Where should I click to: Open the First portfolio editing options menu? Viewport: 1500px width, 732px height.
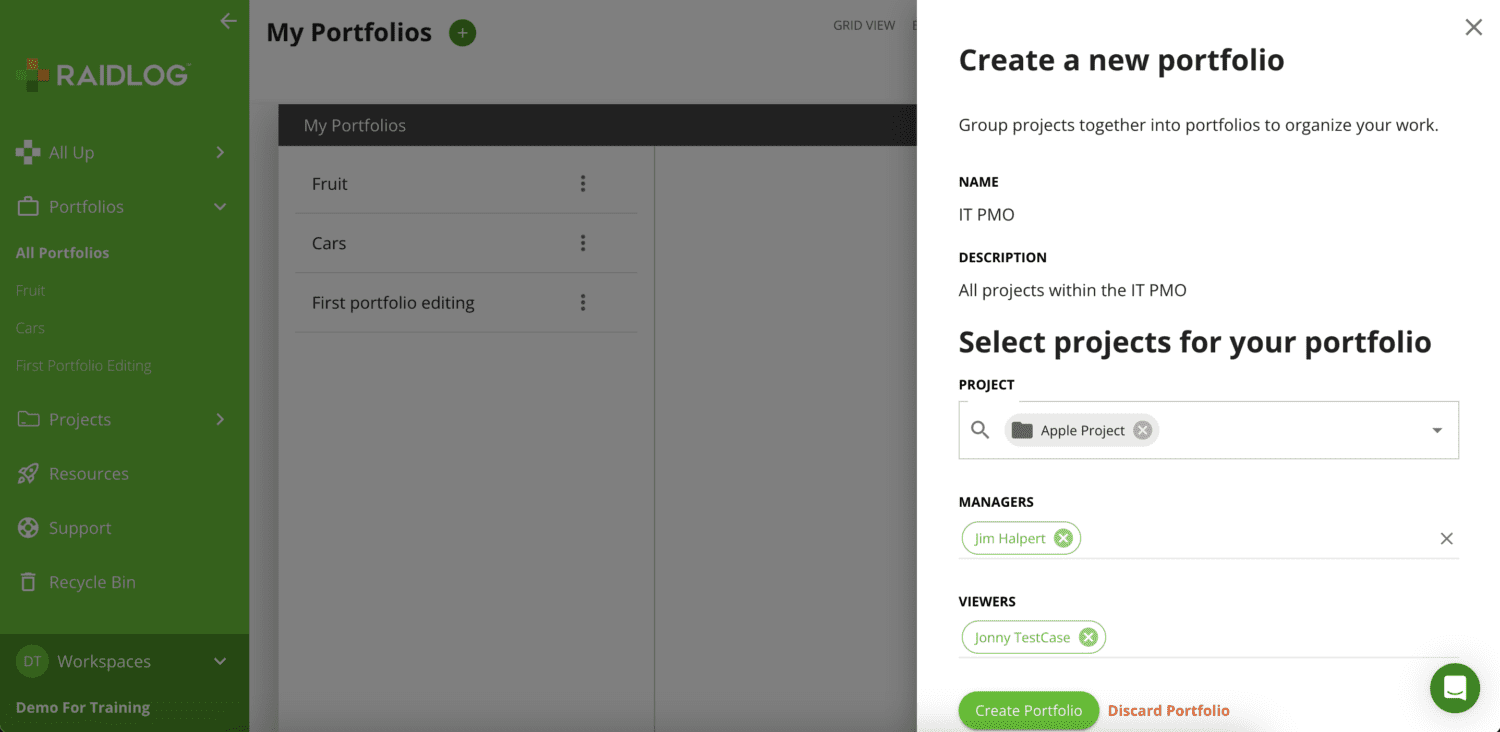tap(583, 303)
